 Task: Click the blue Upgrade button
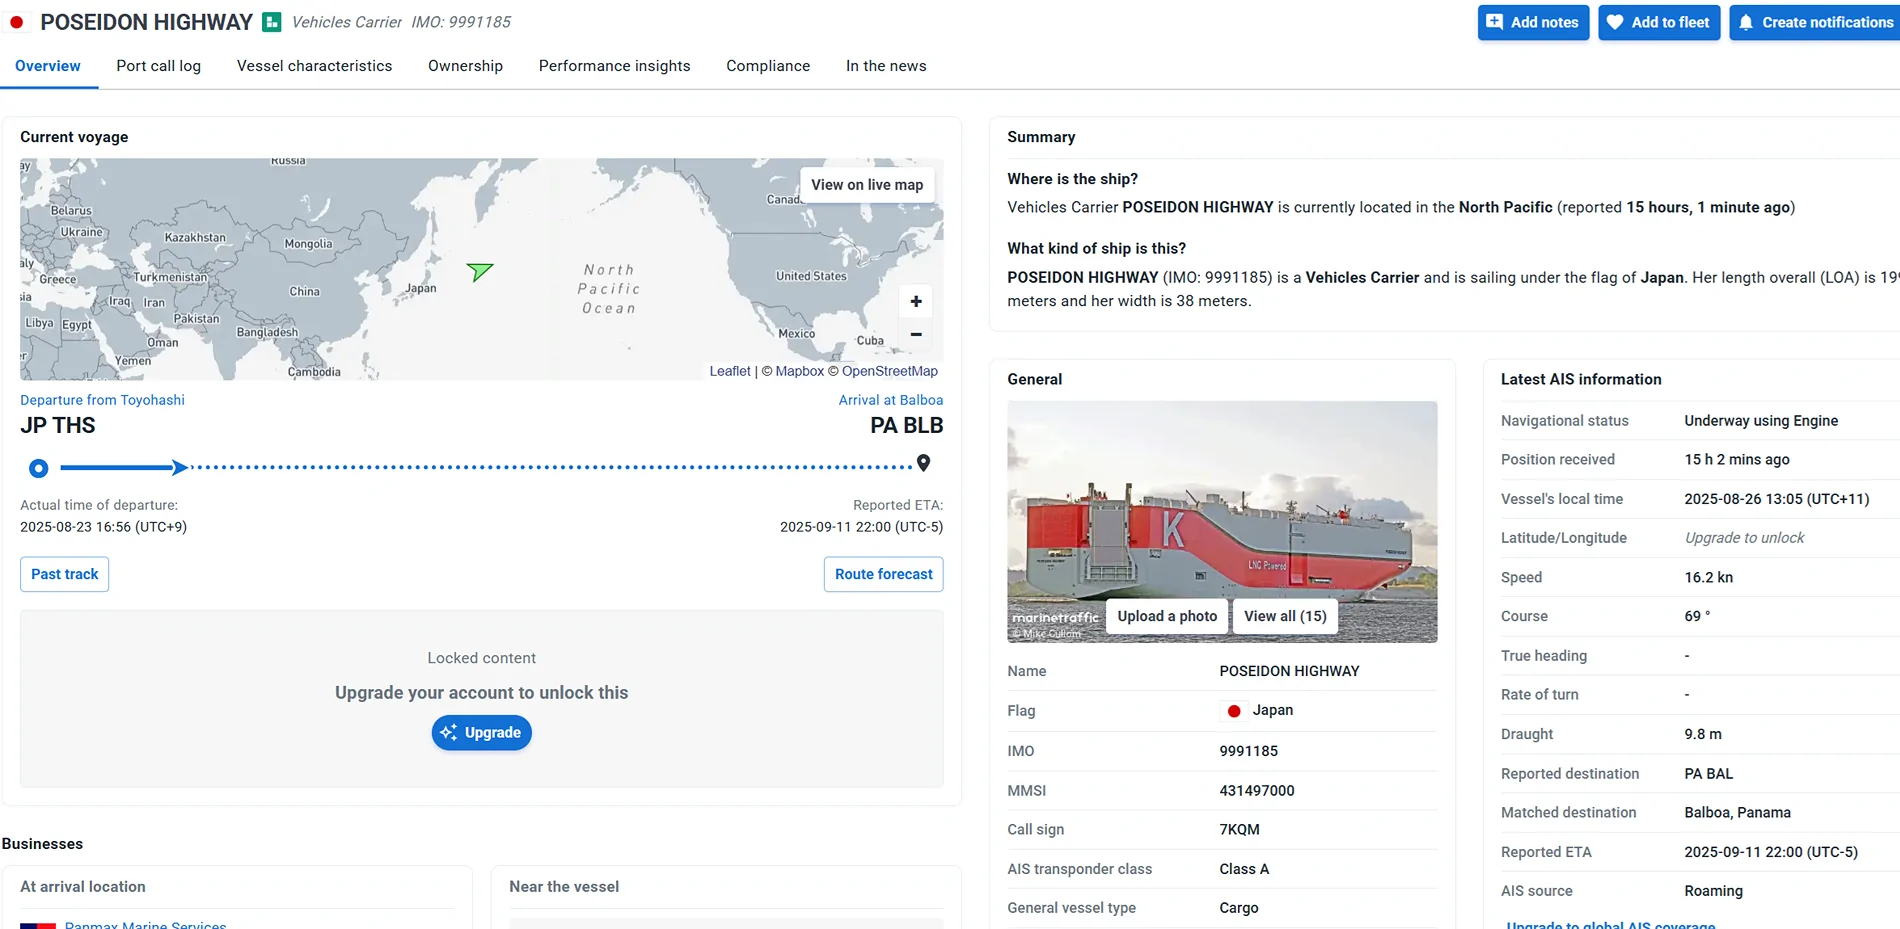481,732
